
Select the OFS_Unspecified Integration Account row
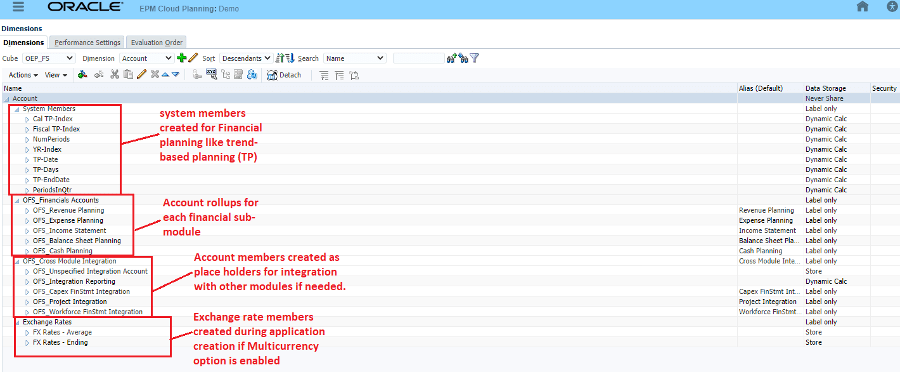click(450, 271)
